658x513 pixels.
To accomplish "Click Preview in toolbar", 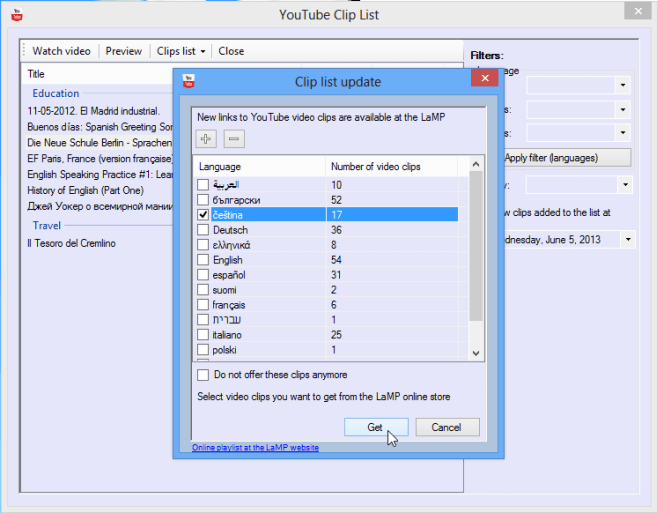I will [x=123, y=51].
